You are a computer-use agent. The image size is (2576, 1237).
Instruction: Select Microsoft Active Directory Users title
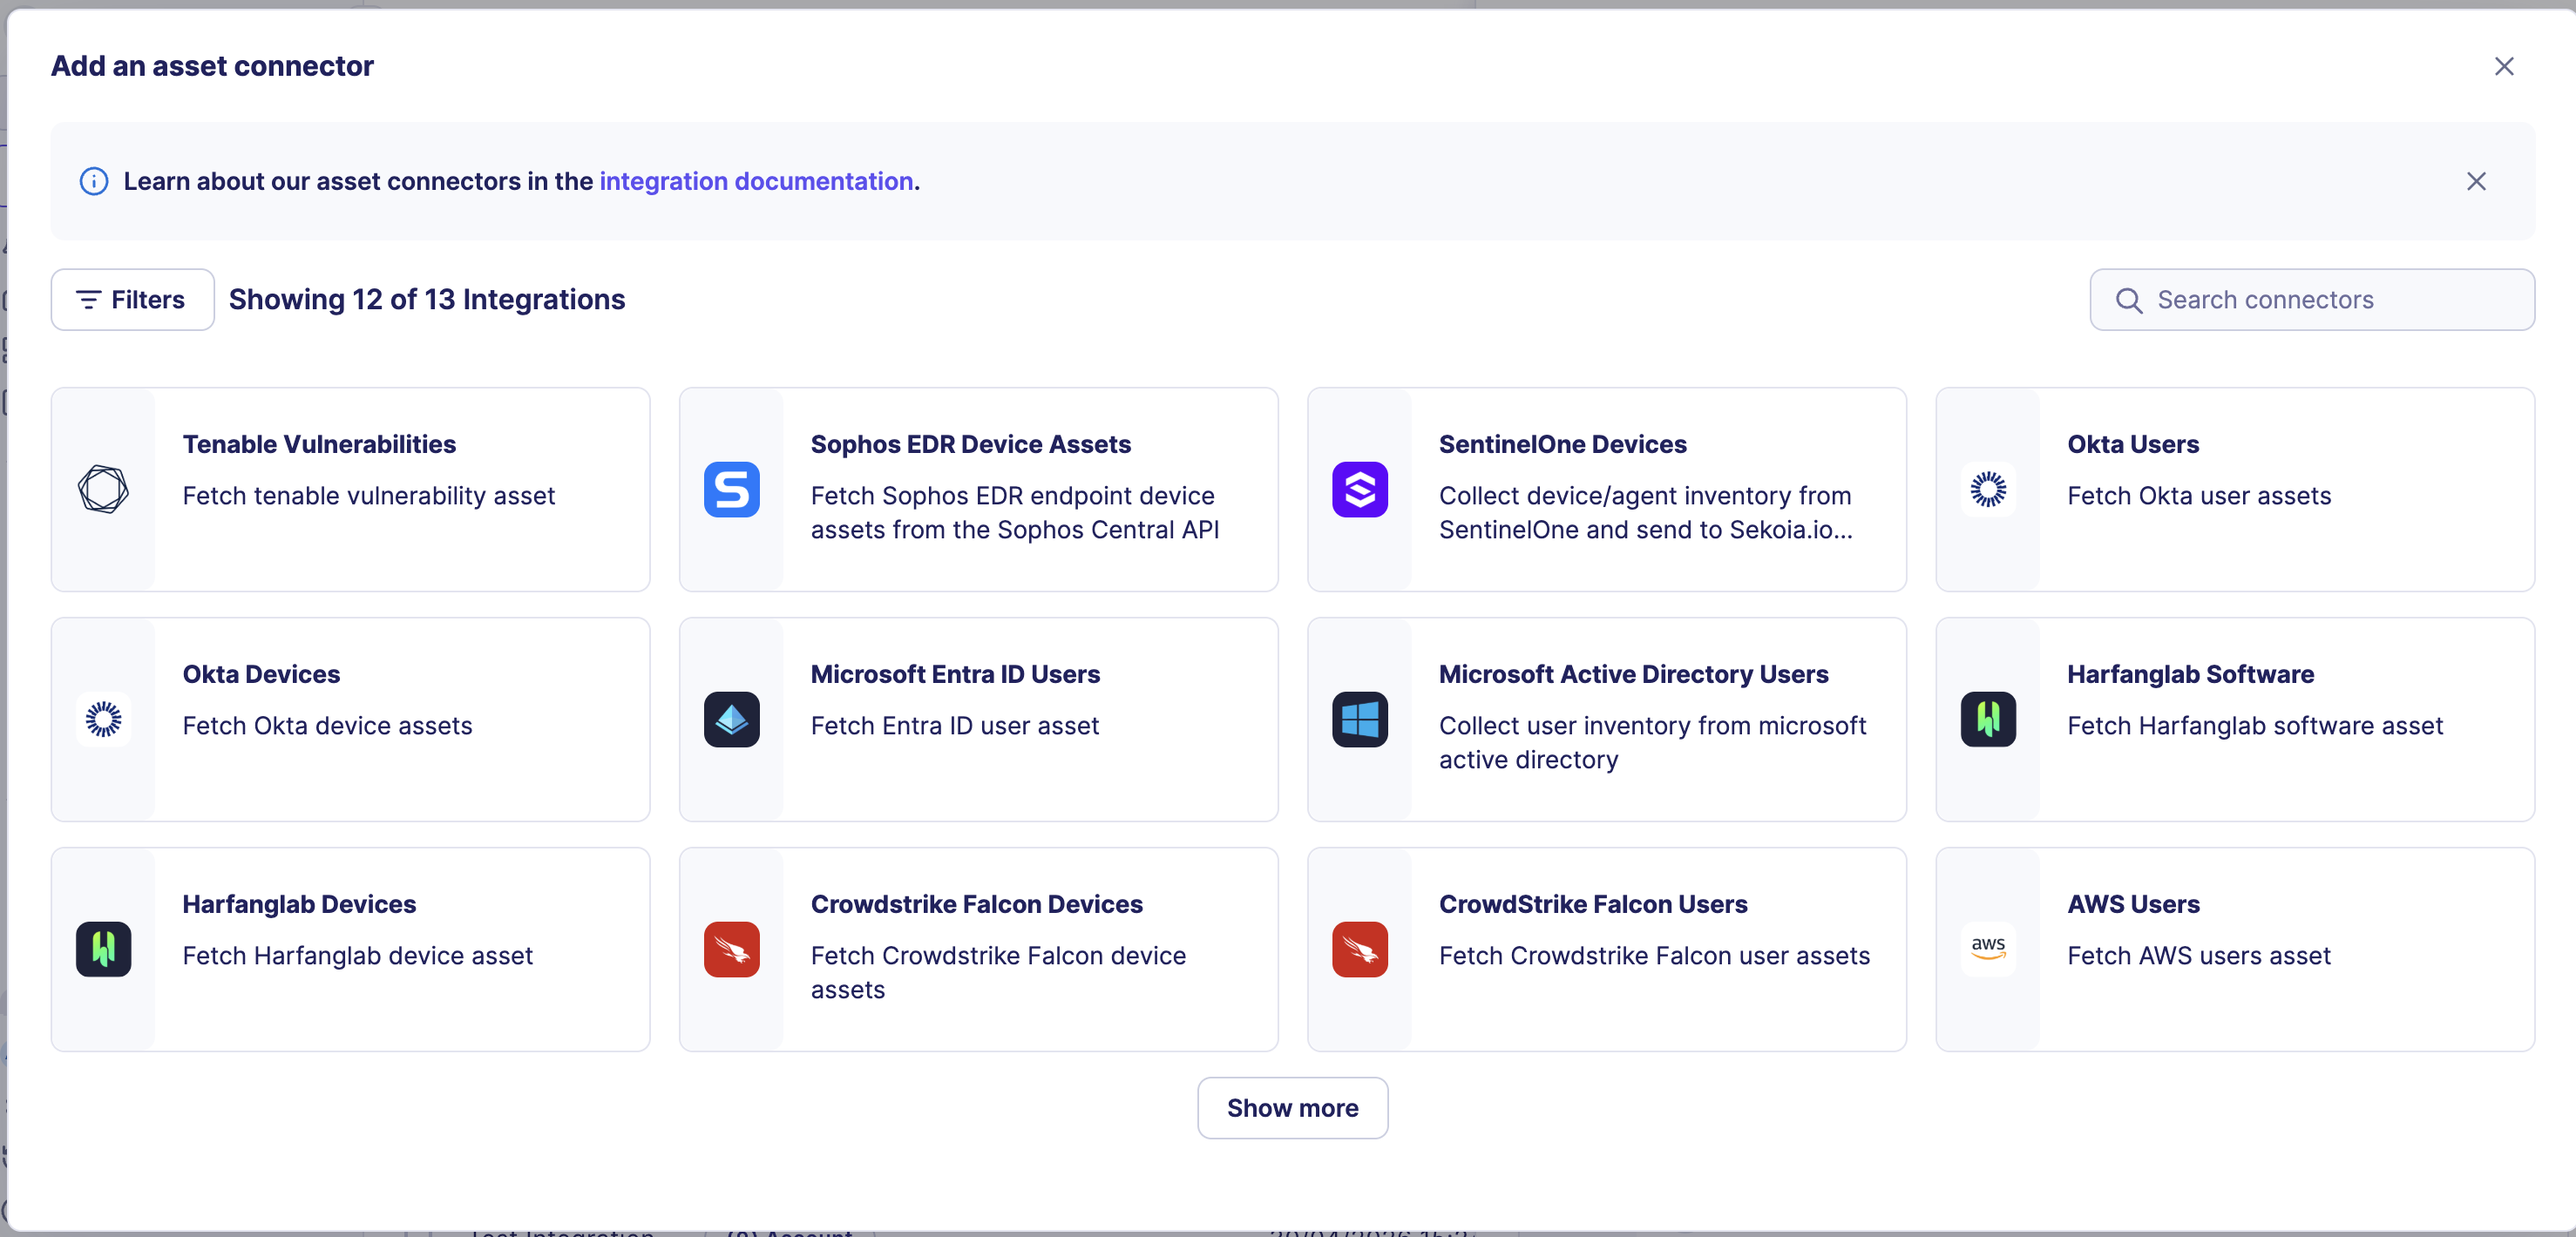click(x=1633, y=674)
